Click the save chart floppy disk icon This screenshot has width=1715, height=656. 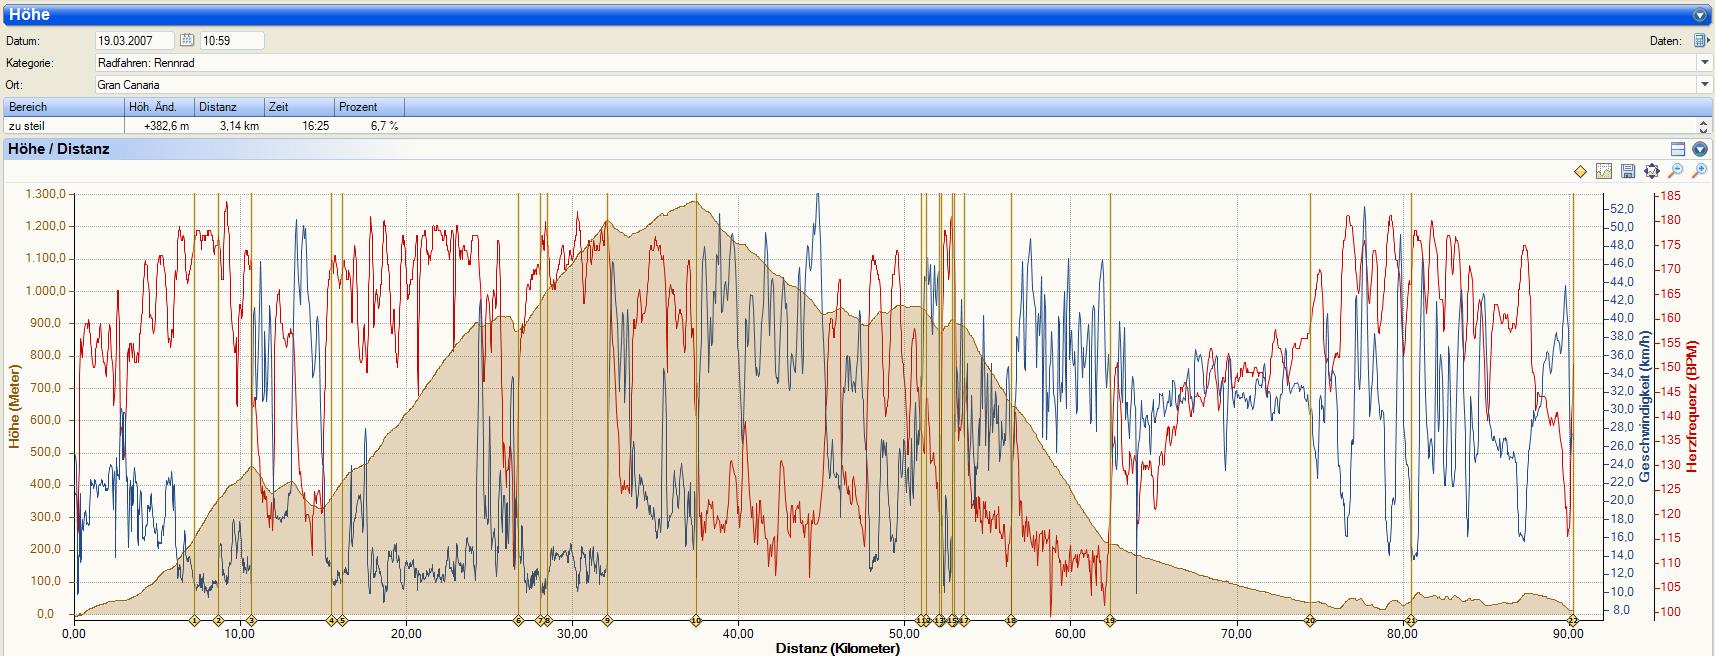pos(1628,172)
